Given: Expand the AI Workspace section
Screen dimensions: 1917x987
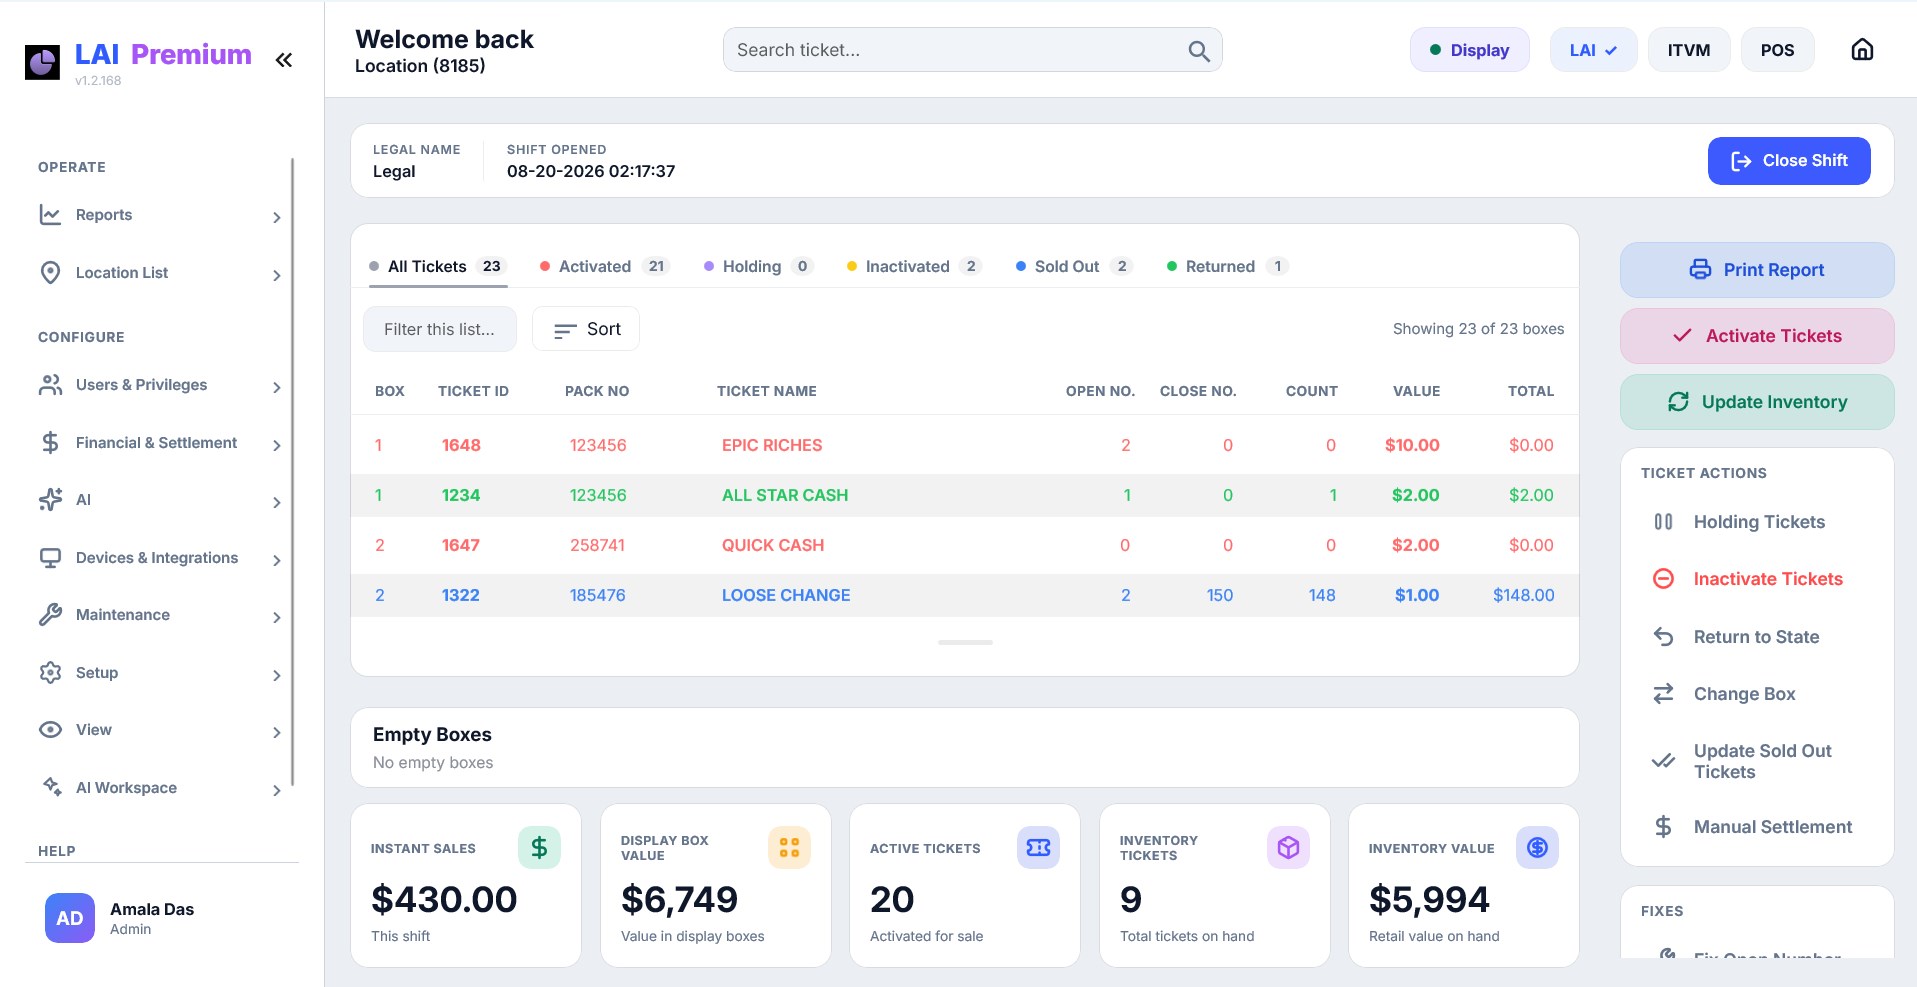Looking at the screenshot, I should [x=160, y=788].
